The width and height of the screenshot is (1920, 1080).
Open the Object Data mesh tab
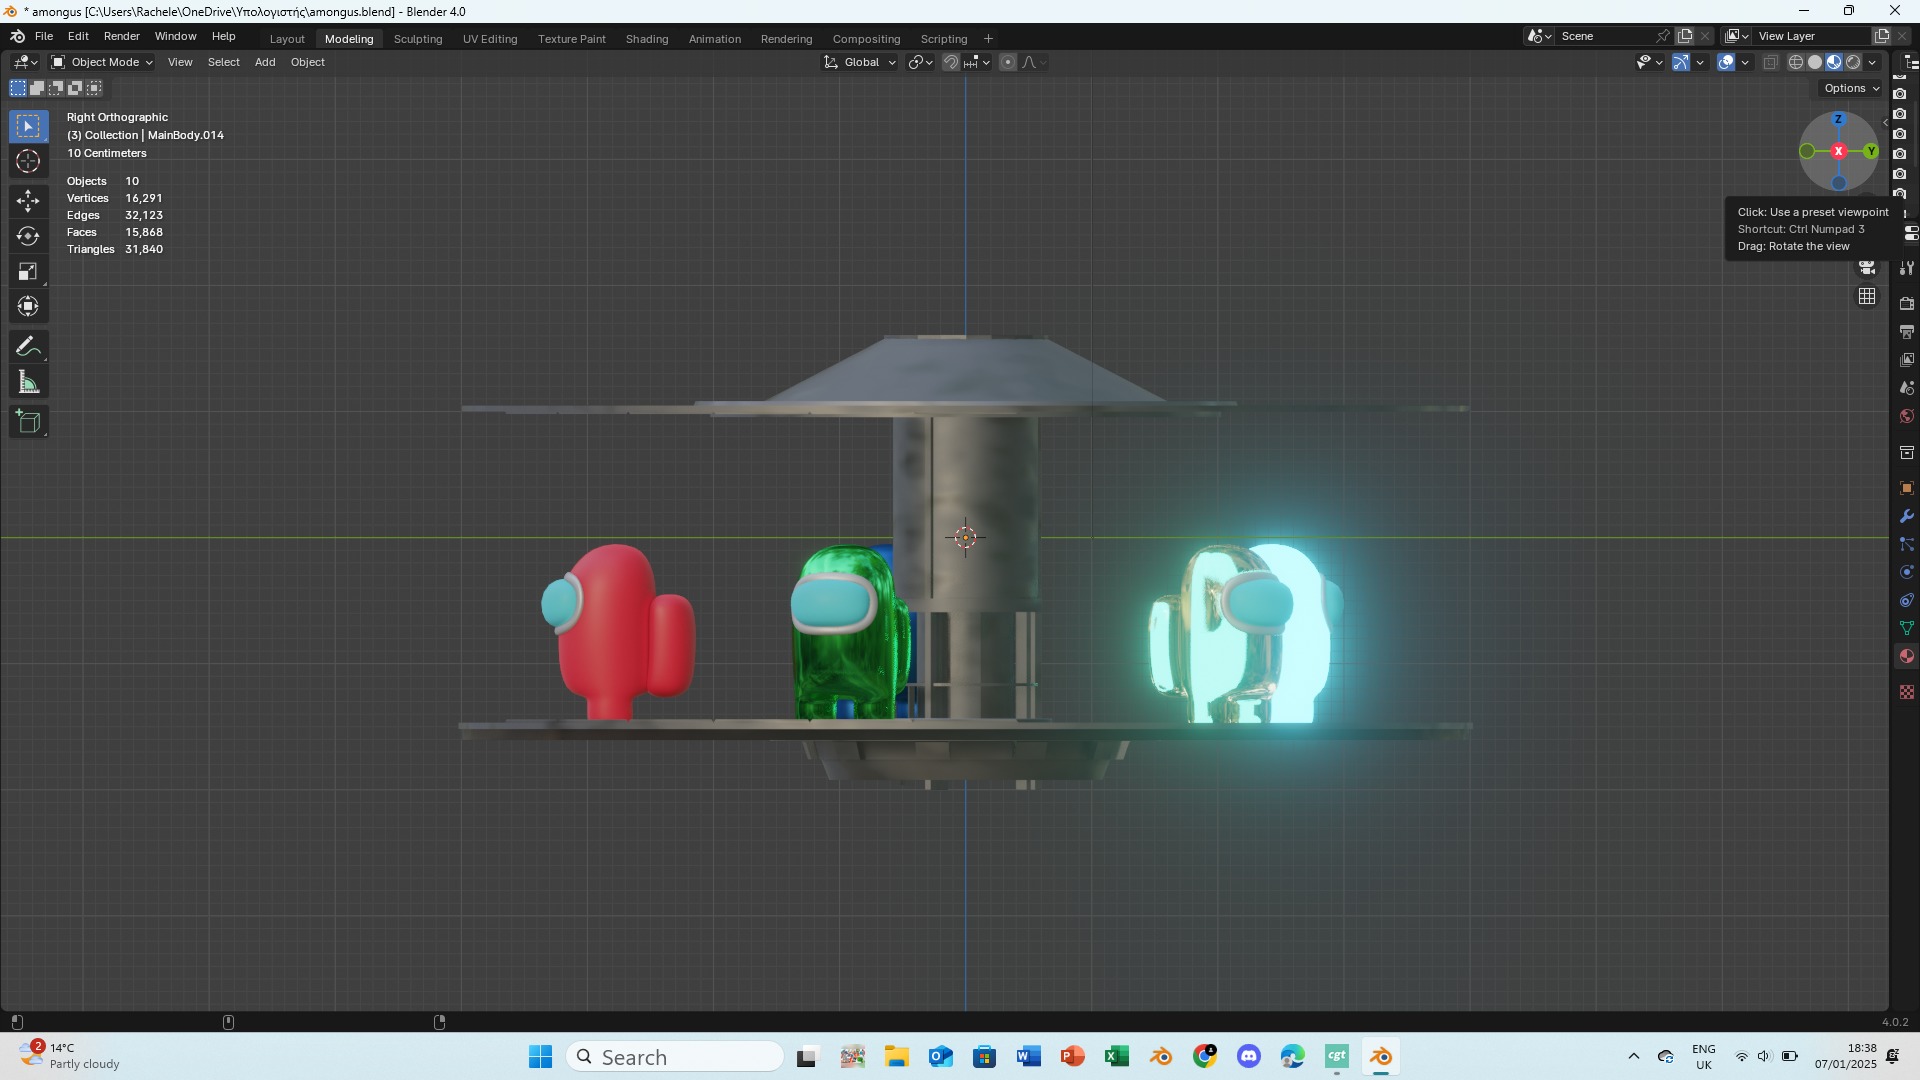[x=1907, y=628]
